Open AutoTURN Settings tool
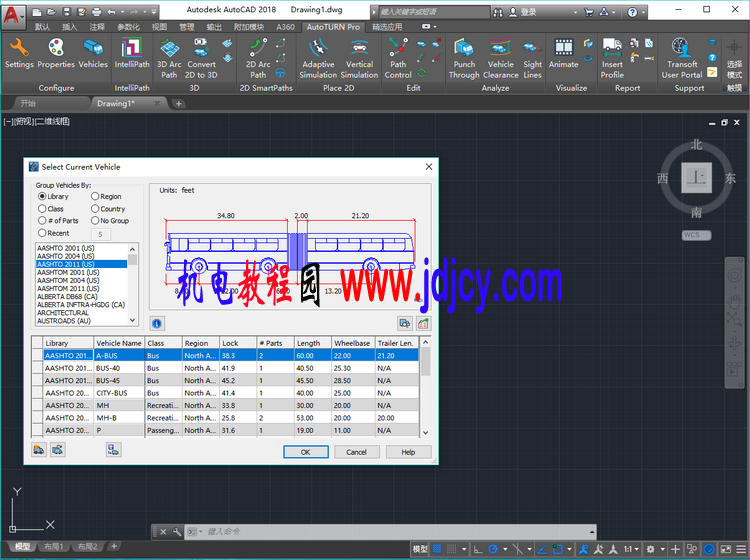The height and width of the screenshot is (560, 750). (x=19, y=54)
